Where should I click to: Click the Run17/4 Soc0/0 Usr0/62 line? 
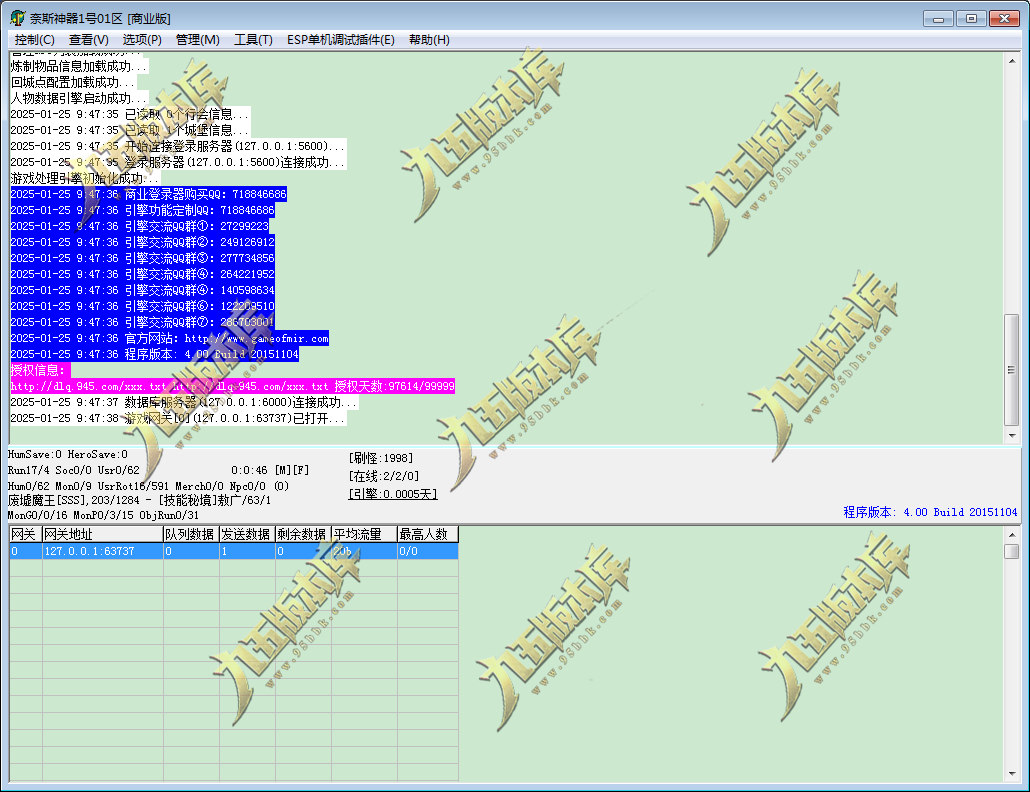pos(74,470)
